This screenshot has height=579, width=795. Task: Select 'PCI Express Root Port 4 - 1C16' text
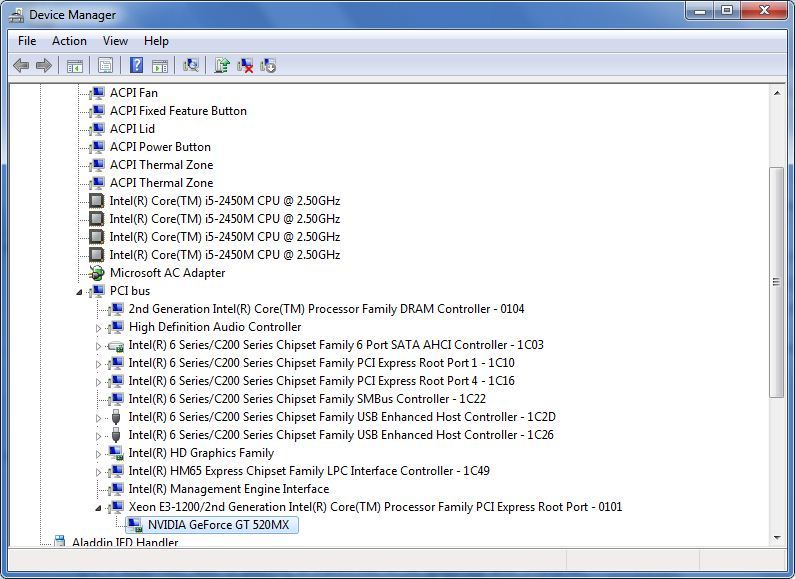[436, 381]
